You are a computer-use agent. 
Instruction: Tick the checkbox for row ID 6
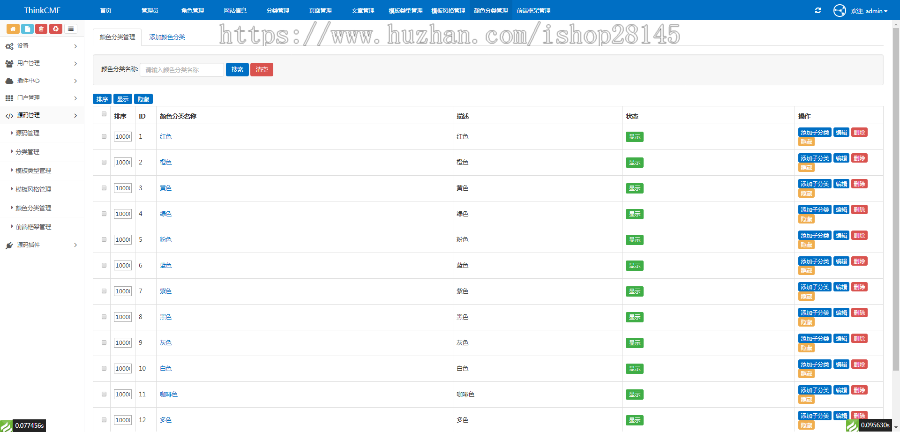pyautogui.click(x=104, y=266)
